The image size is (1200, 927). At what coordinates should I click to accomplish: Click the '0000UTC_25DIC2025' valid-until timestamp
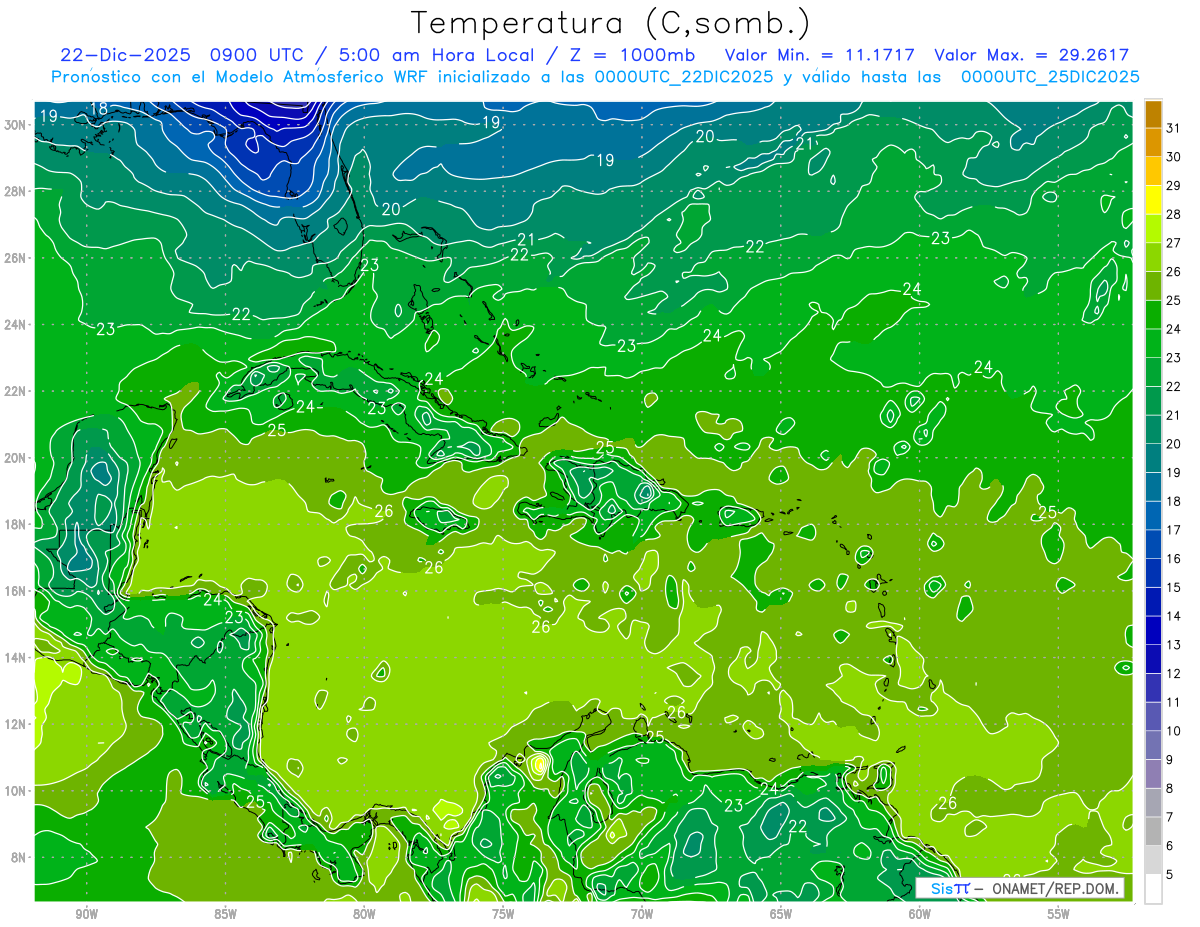[1050, 77]
